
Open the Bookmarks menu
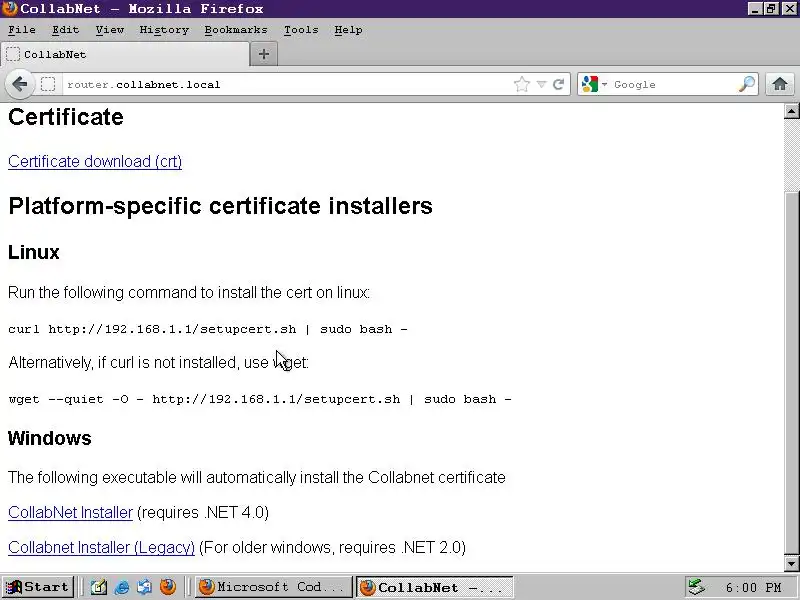236,30
